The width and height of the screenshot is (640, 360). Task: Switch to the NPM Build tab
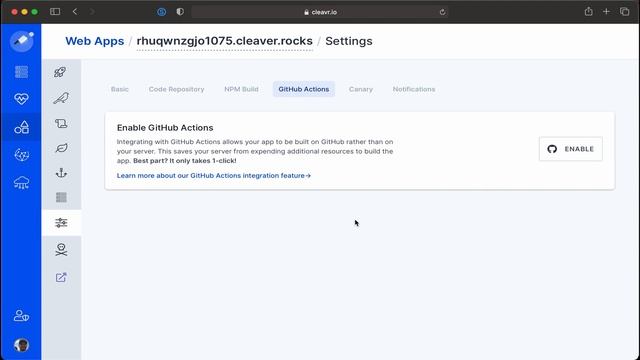(241, 89)
